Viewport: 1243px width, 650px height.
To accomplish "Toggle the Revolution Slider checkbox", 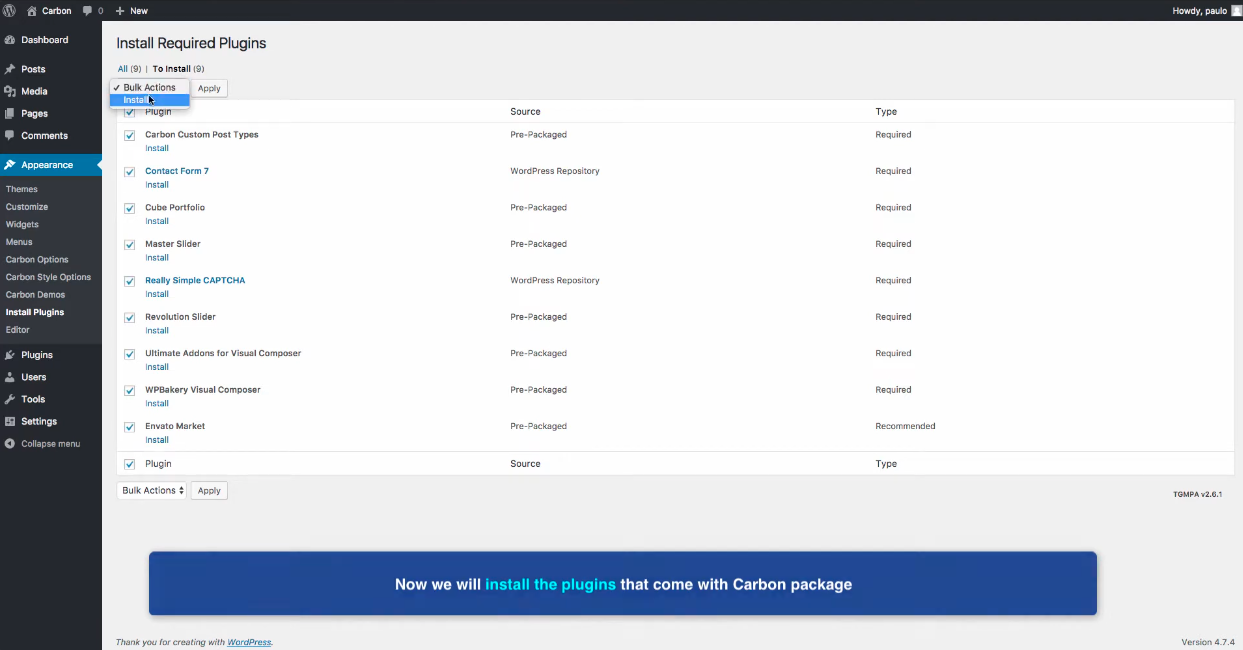I will 129,318.
